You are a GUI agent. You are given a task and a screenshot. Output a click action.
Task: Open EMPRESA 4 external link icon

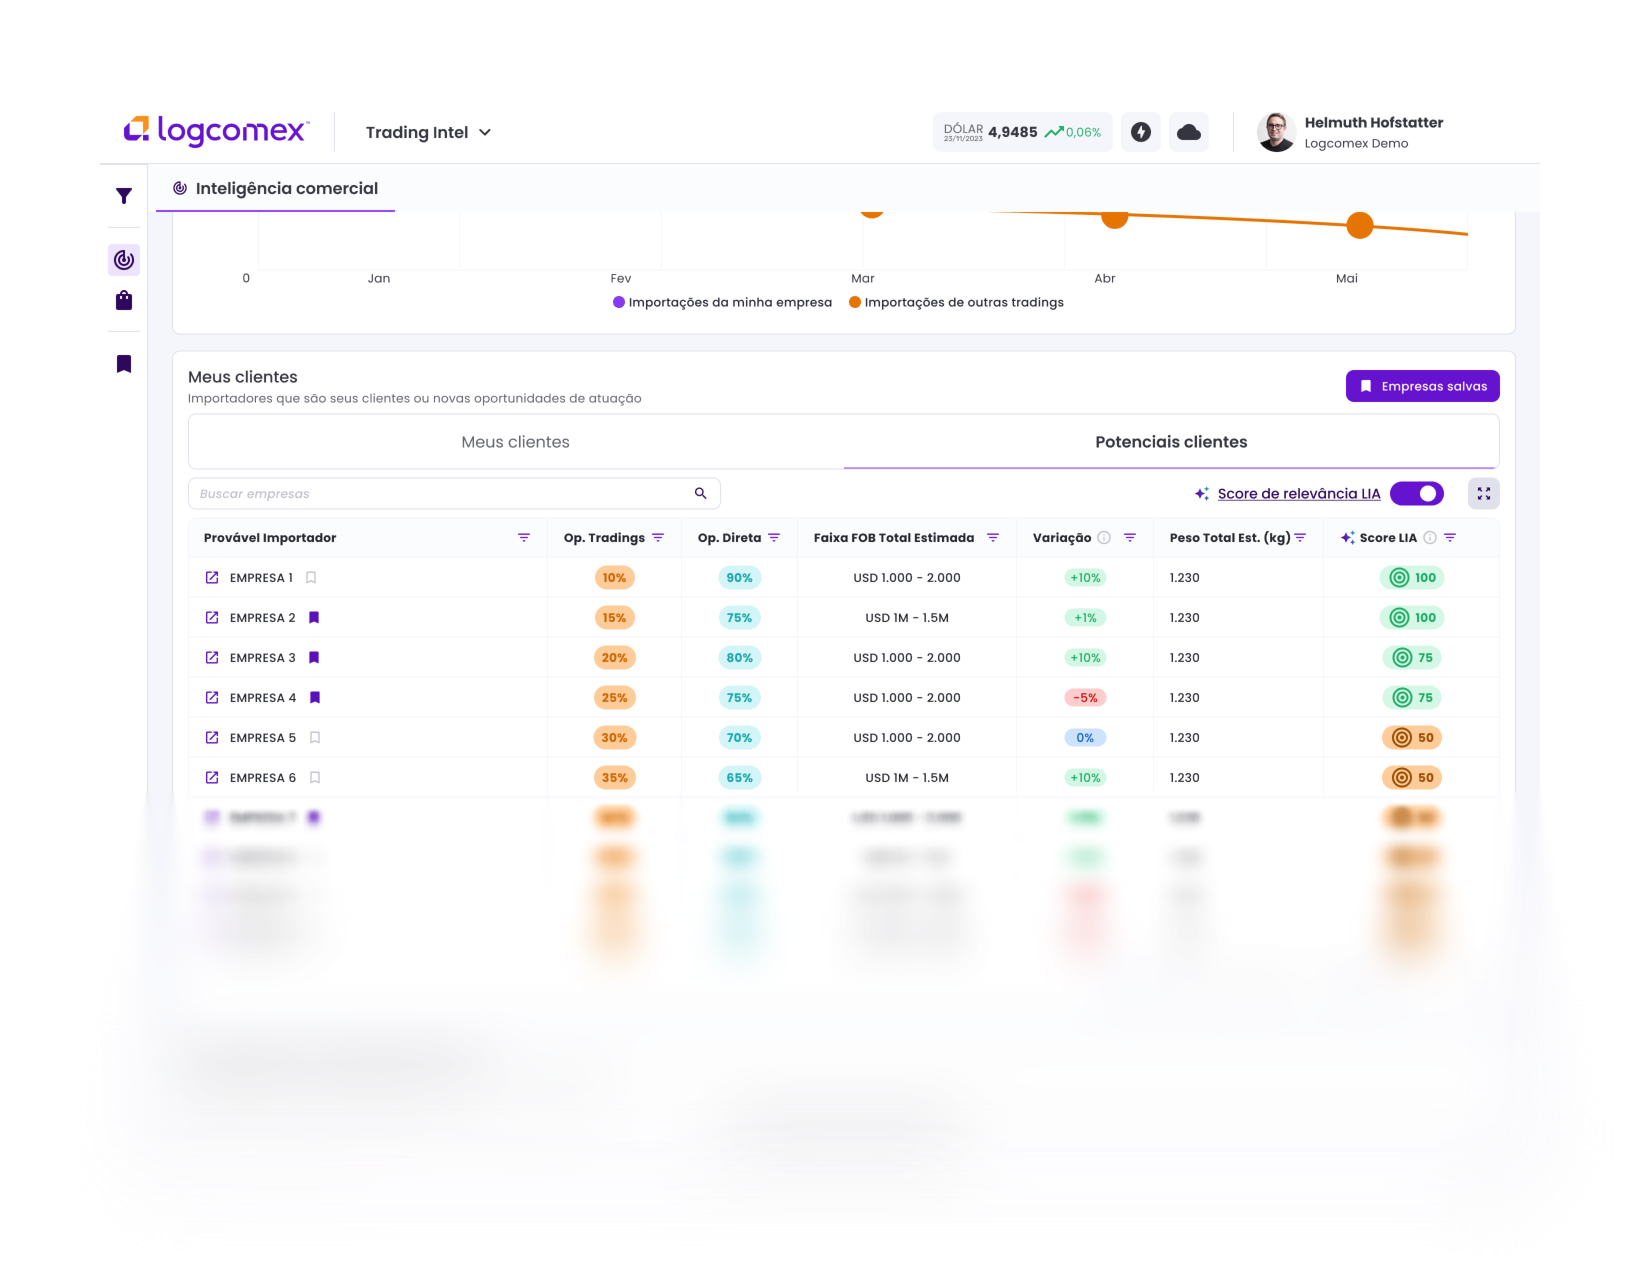coord(212,697)
